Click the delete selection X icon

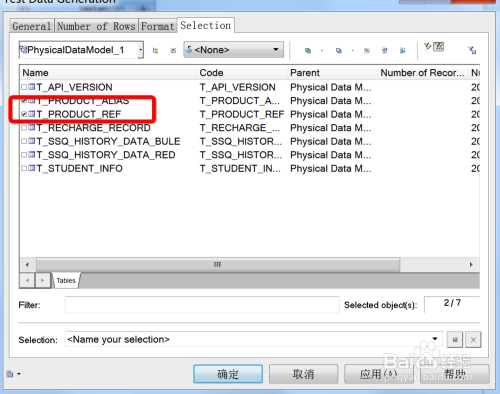[x=473, y=340]
